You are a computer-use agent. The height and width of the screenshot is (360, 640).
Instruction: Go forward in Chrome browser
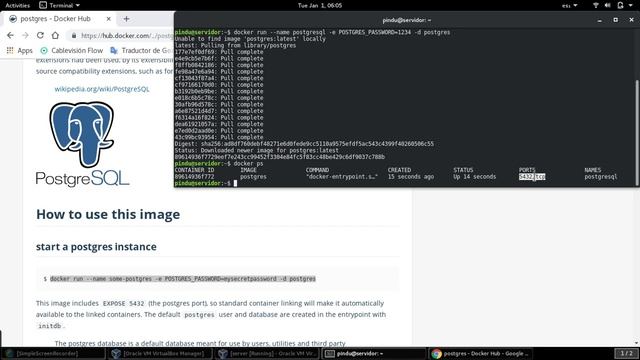coord(25,36)
